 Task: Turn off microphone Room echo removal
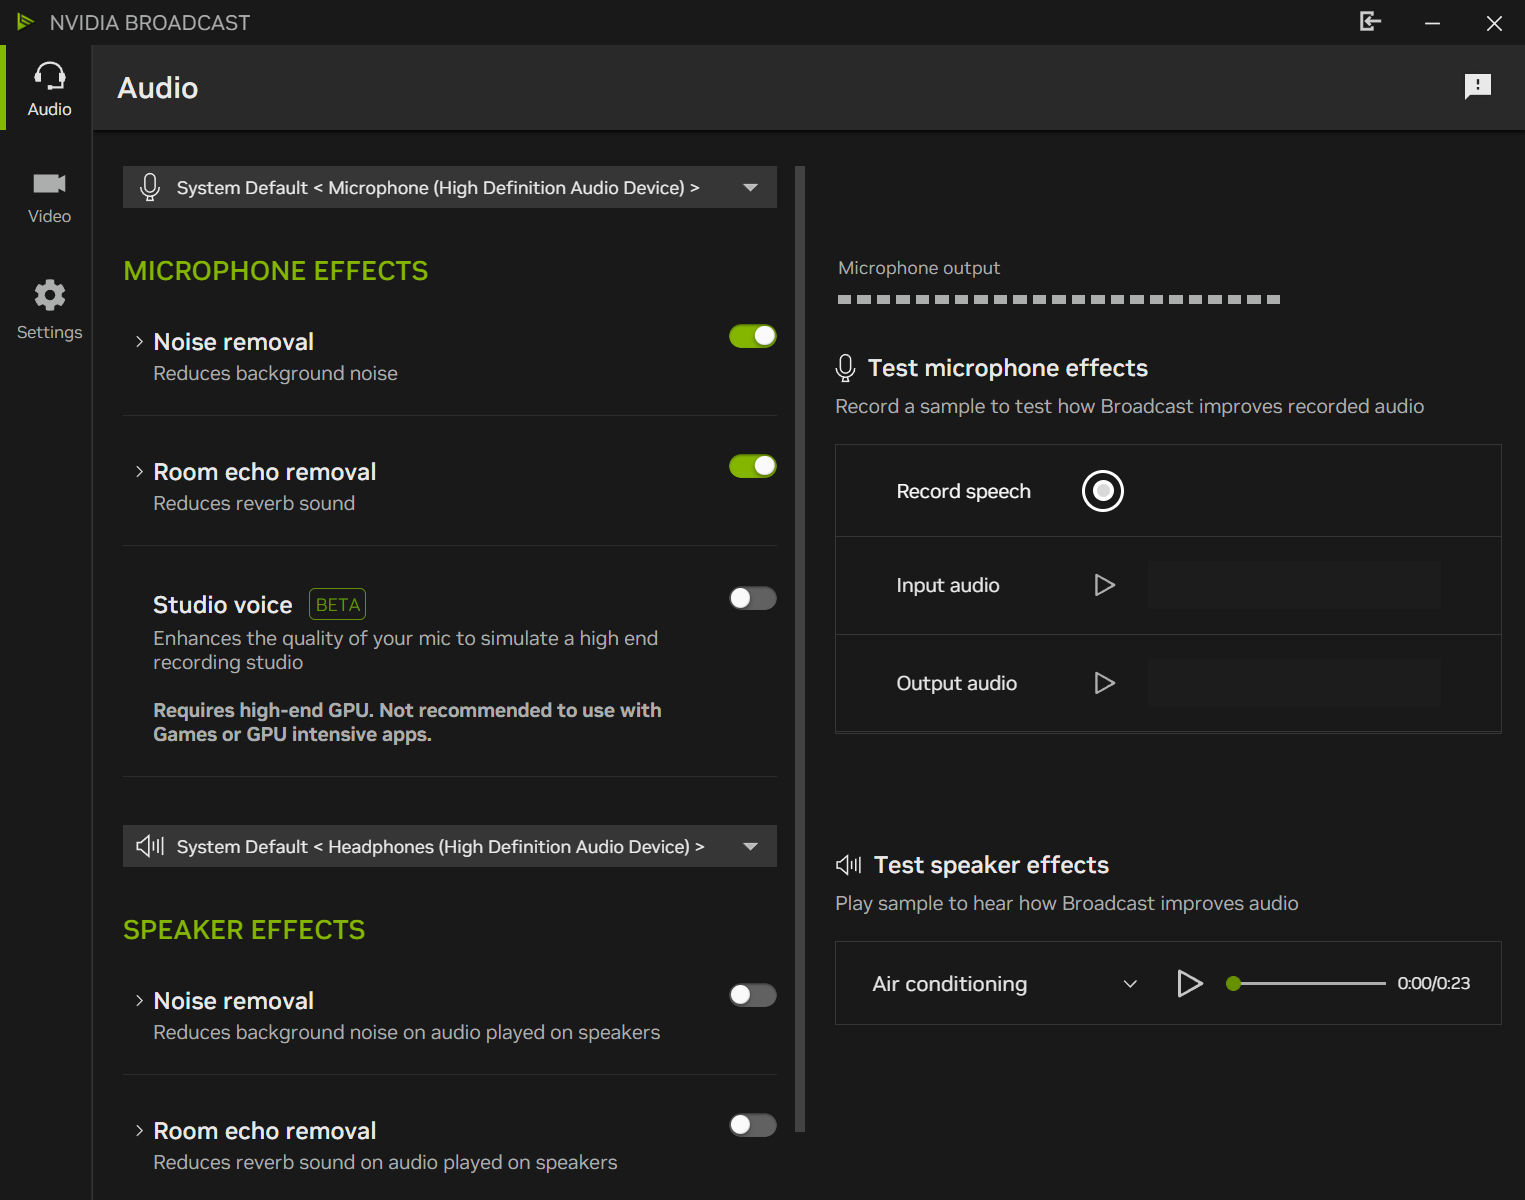coord(752,466)
